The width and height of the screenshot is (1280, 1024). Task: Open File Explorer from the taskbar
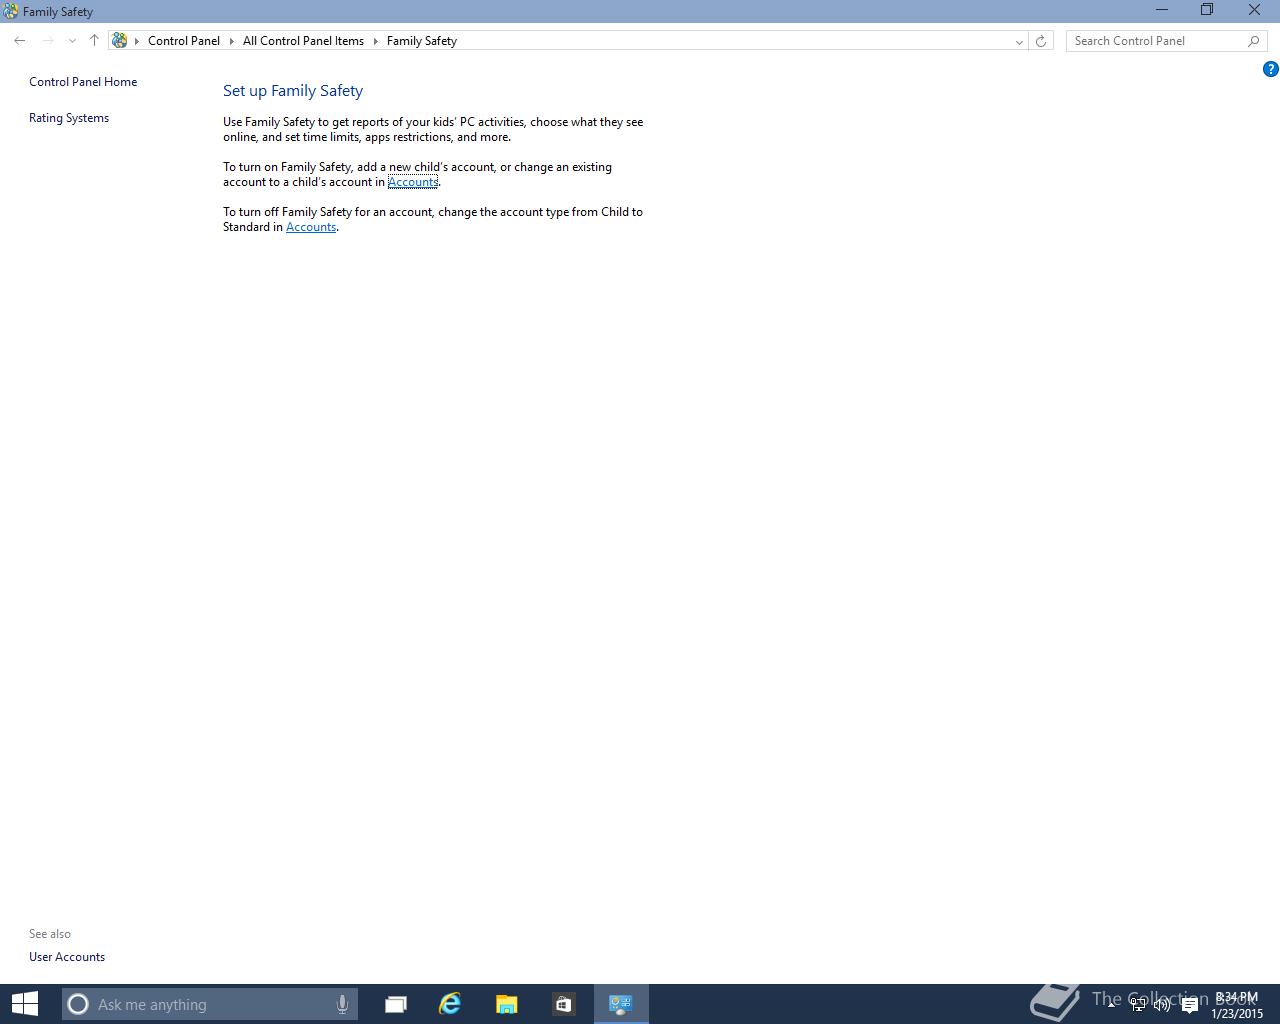coord(507,1004)
